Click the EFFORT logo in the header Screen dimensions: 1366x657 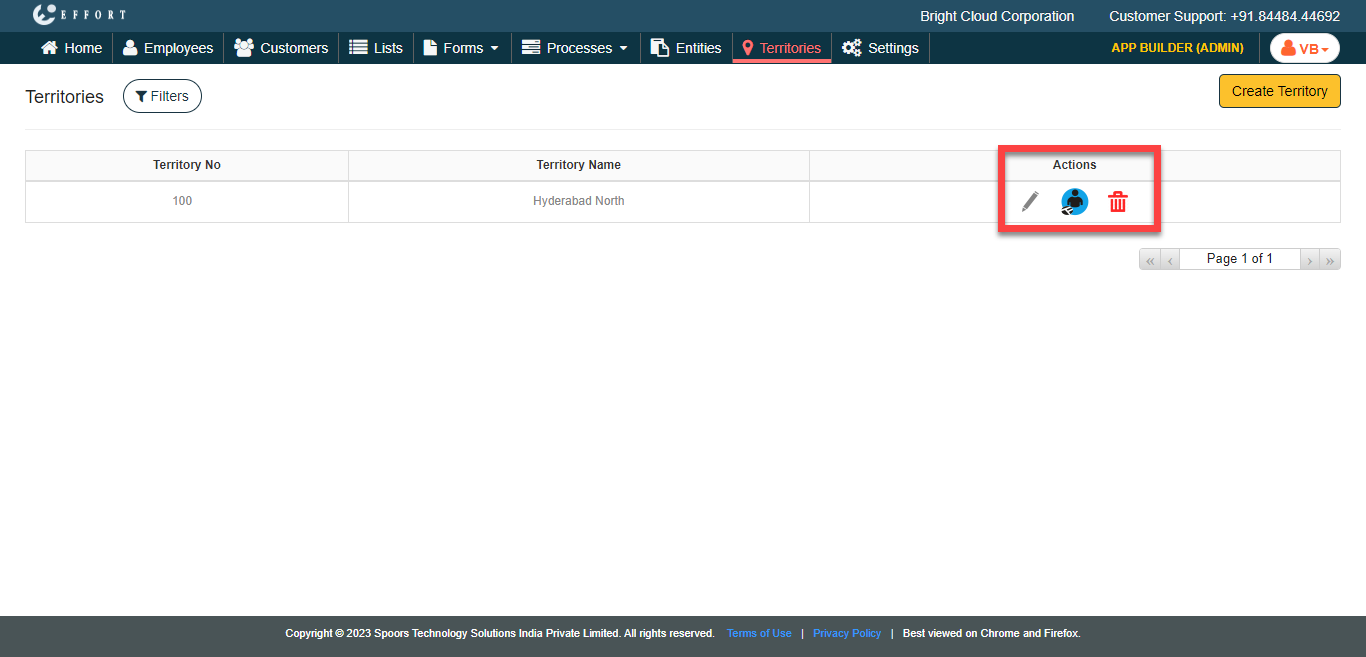click(x=79, y=15)
